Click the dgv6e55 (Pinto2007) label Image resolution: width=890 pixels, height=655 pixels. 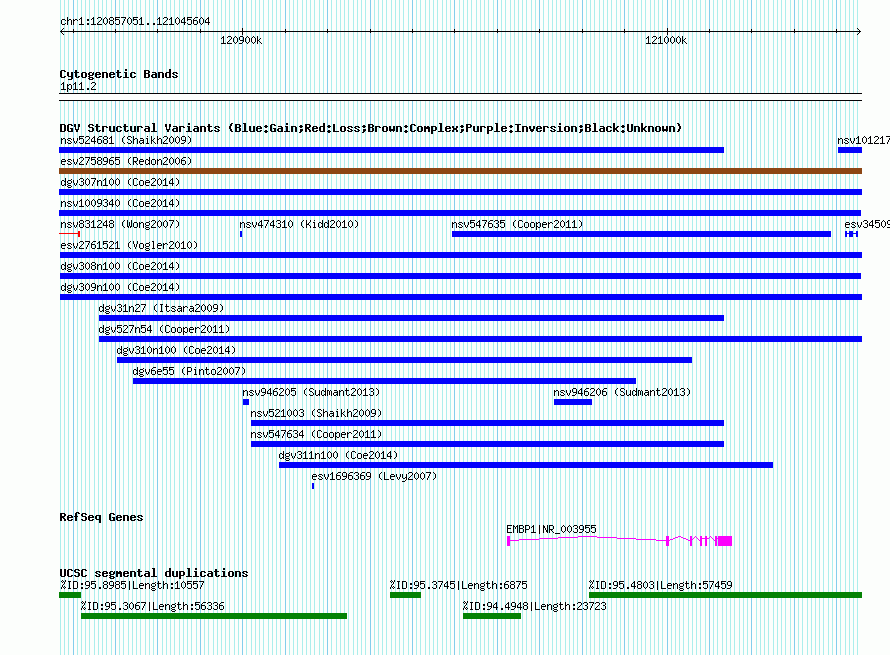click(x=189, y=371)
